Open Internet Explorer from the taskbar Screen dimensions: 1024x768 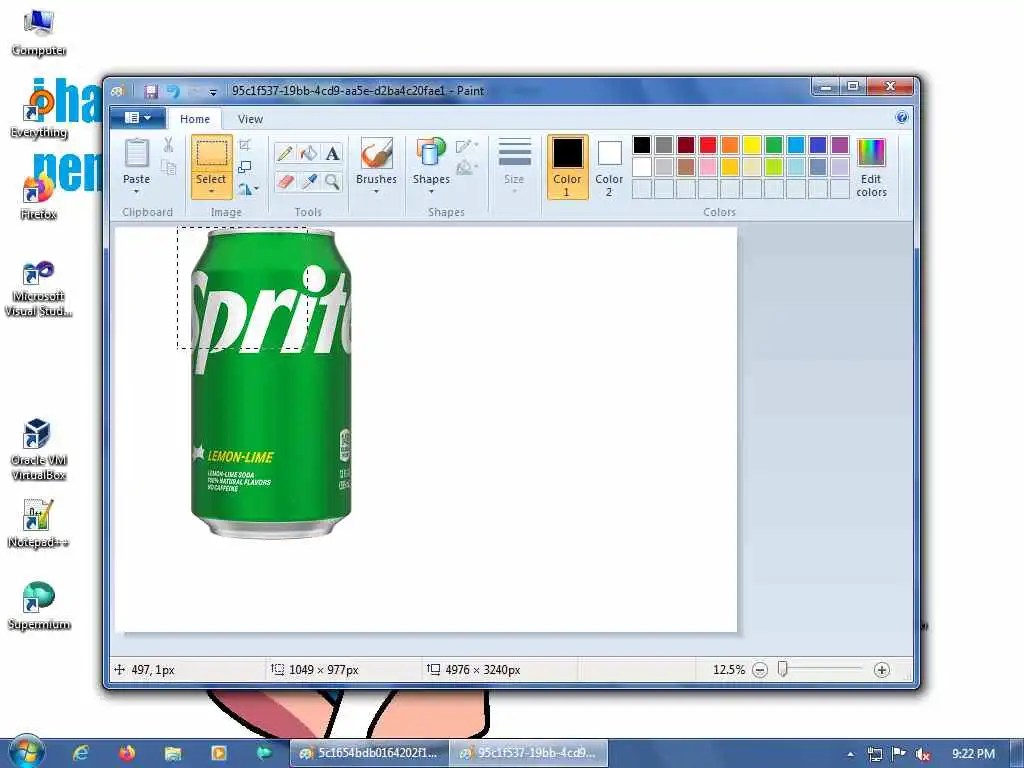click(80, 753)
